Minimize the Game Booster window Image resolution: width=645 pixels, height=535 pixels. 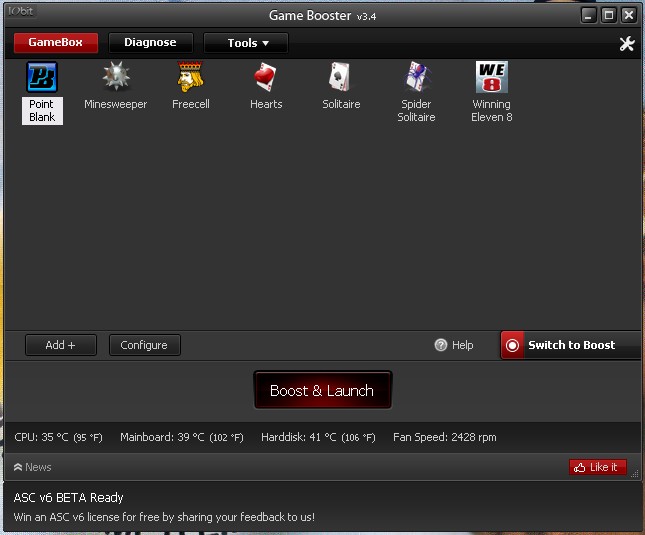point(589,16)
